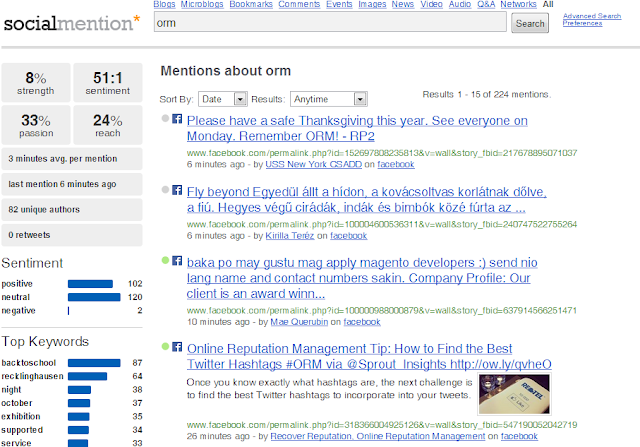Open Online Reputation Management Tip title
Viewport: 640px width, 447px height.
pyautogui.click(x=369, y=356)
